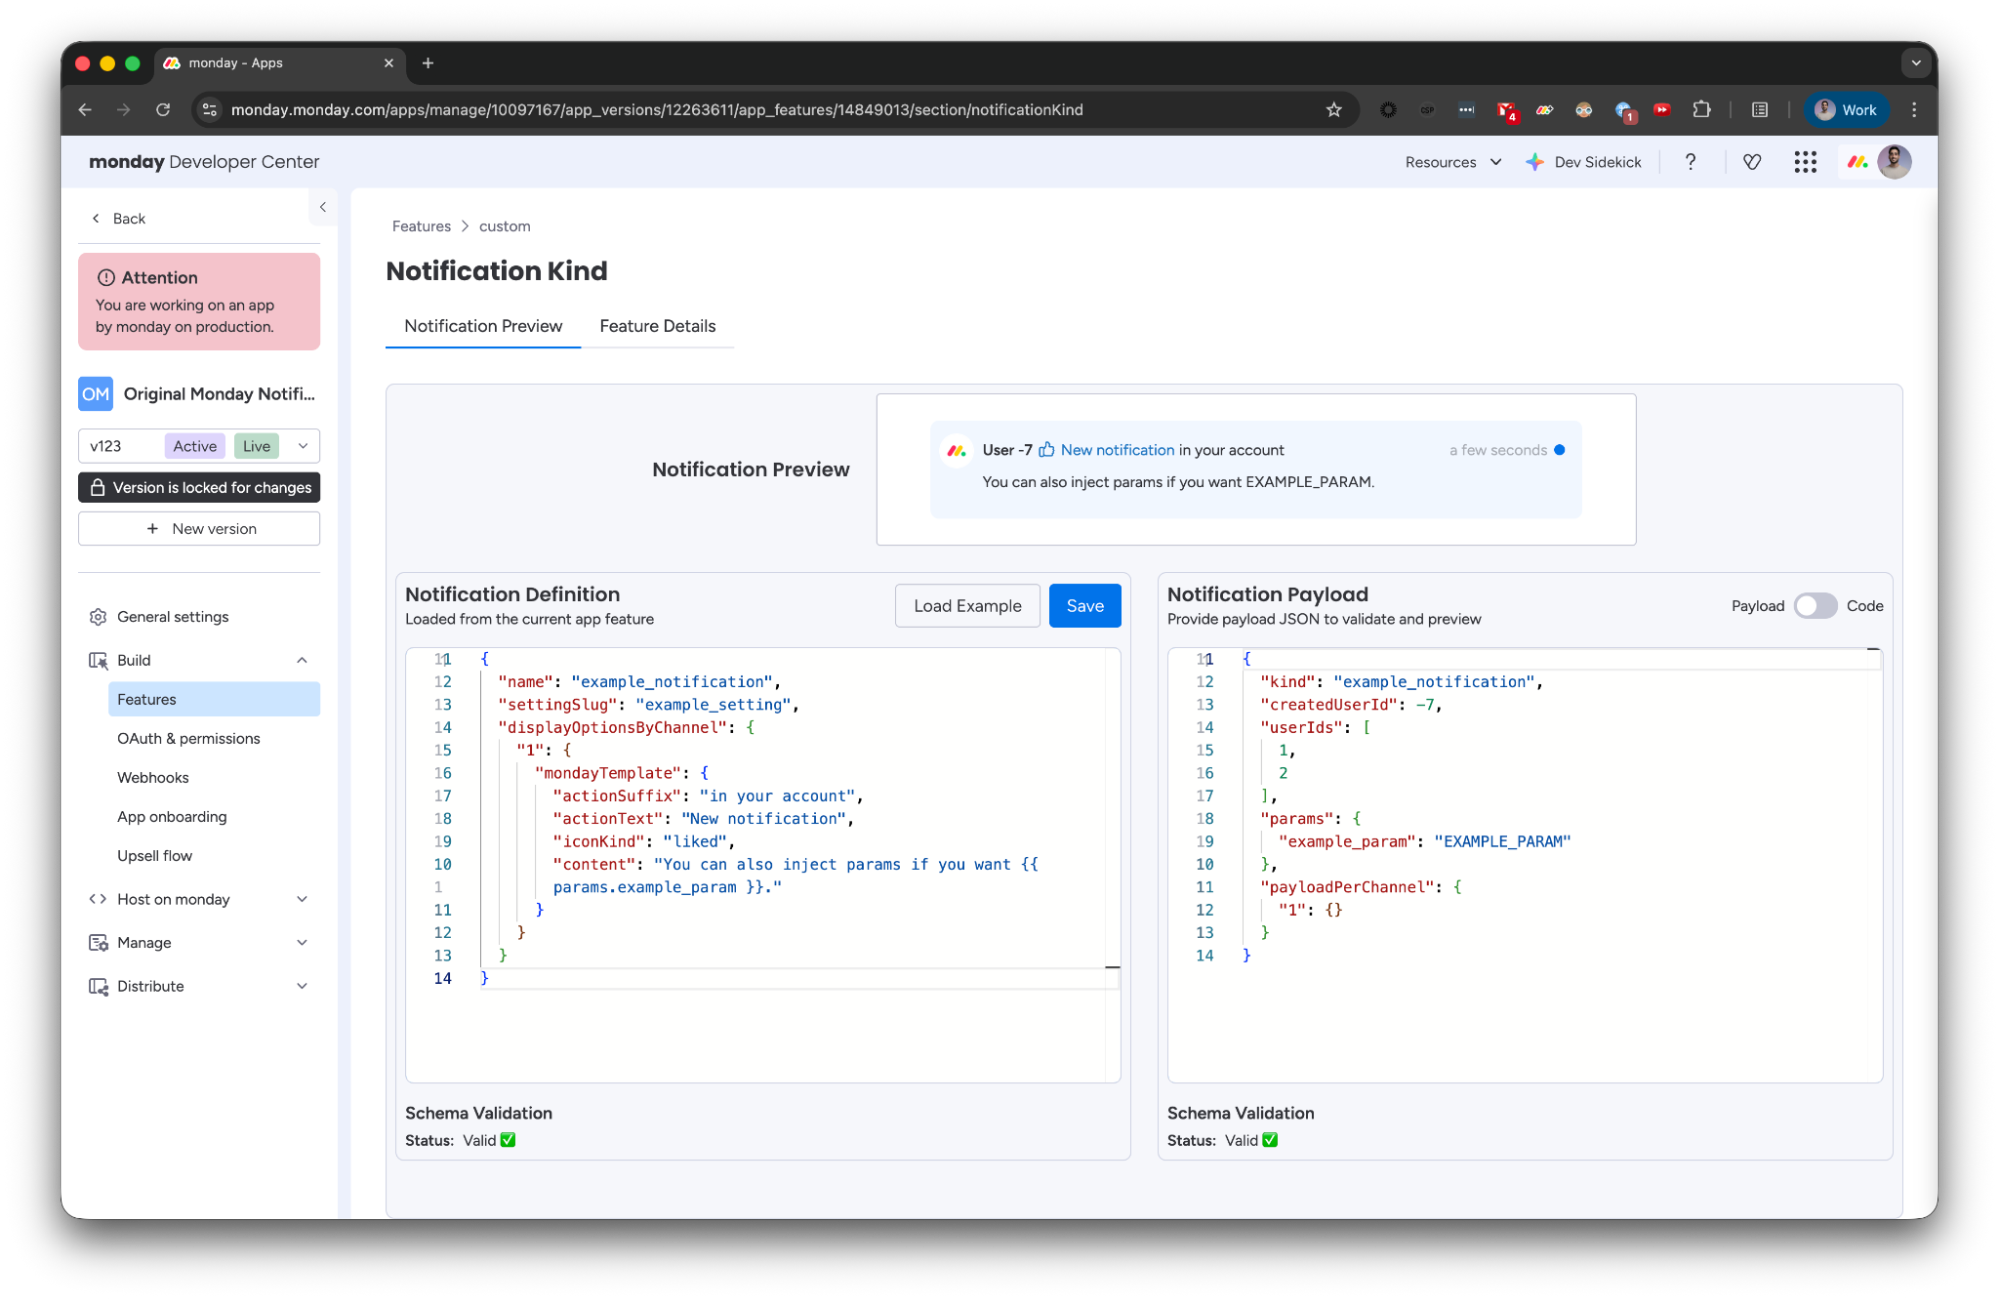Viewport: 1999px width, 1300px height.
Task: Open help question mark icon
Action: (x=1690, y=162)
